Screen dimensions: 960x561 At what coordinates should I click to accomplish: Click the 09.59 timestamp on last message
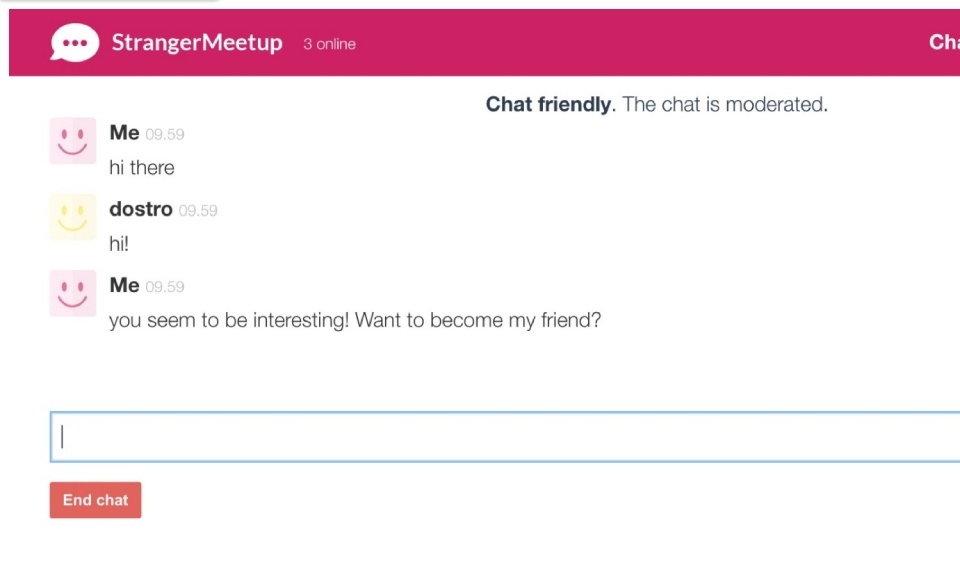pyautogui.click(x=165, y=287)
